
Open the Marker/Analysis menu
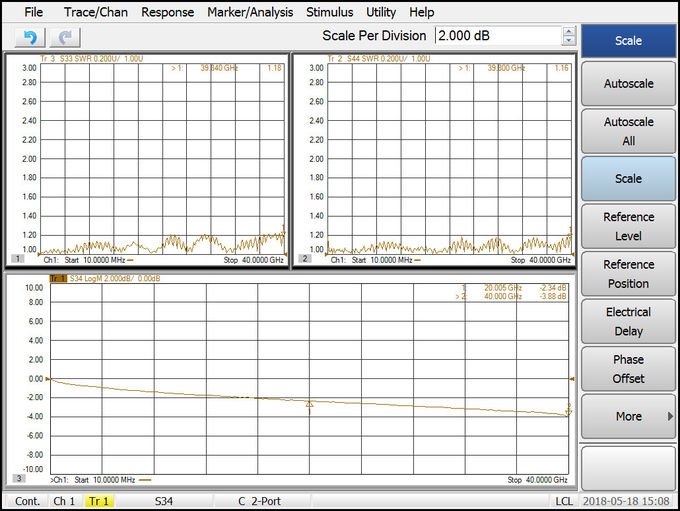250,12
